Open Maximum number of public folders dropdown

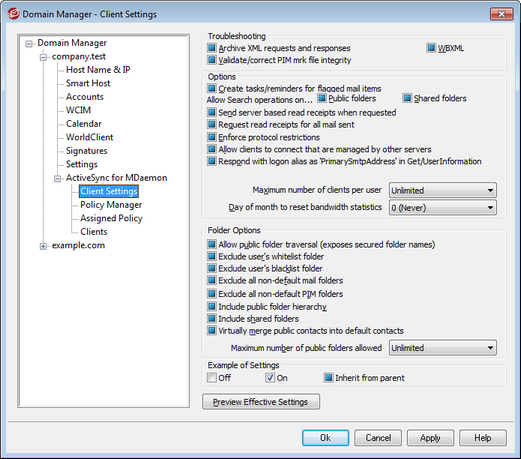pos(443,348)
